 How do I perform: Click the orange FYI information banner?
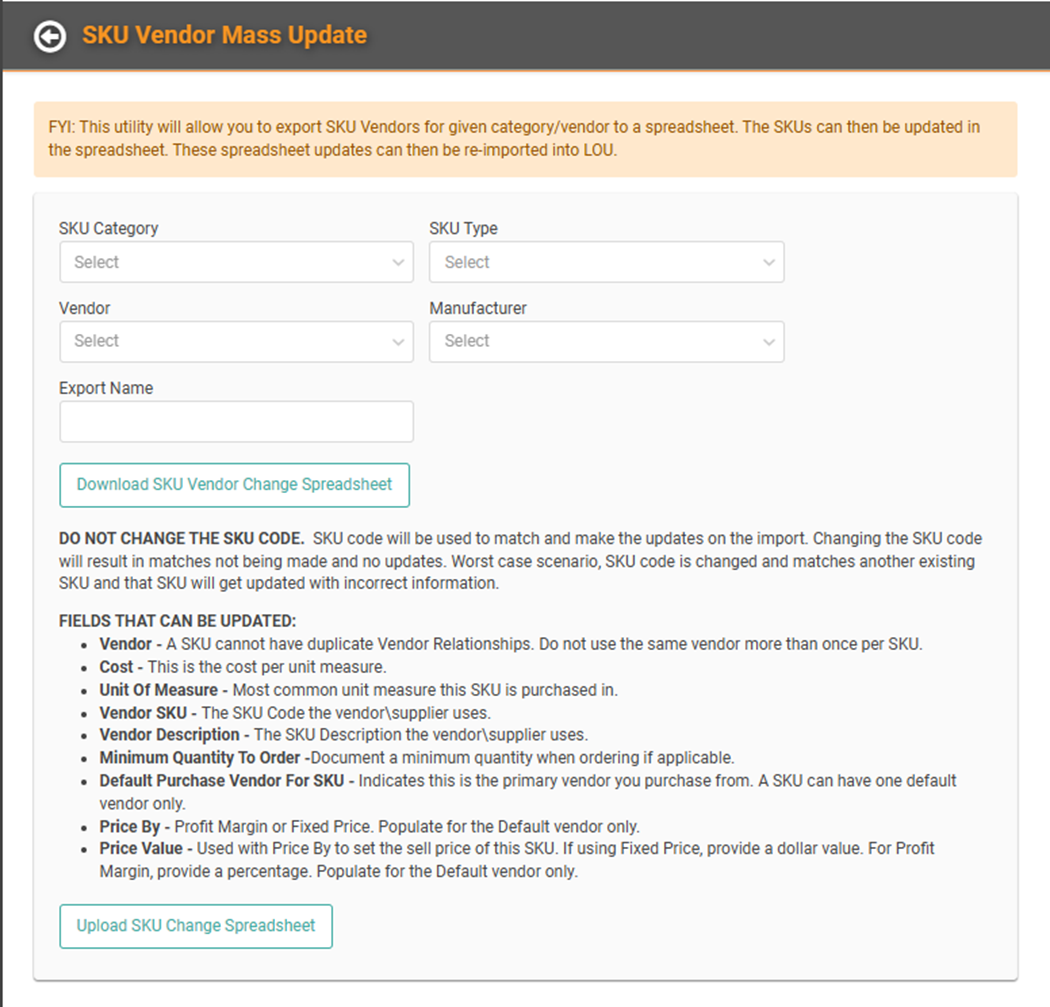(x=526, y=139)
